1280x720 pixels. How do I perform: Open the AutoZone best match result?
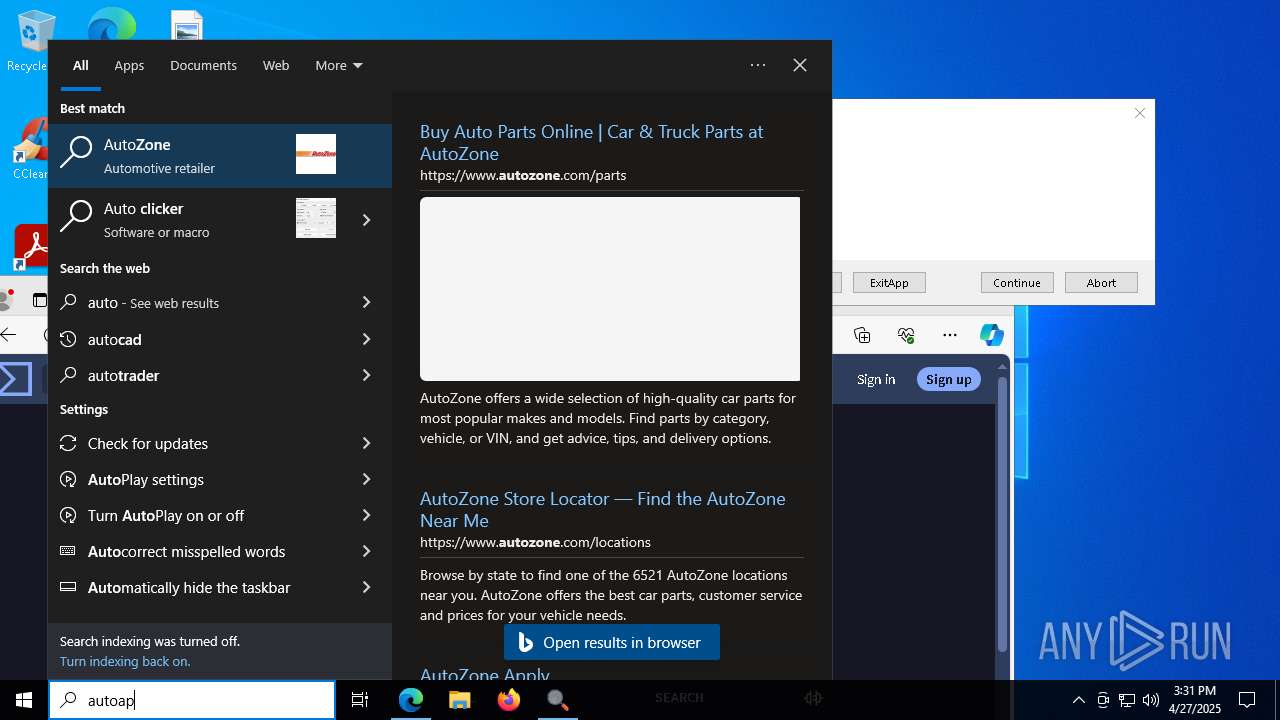tap(220, 155)
